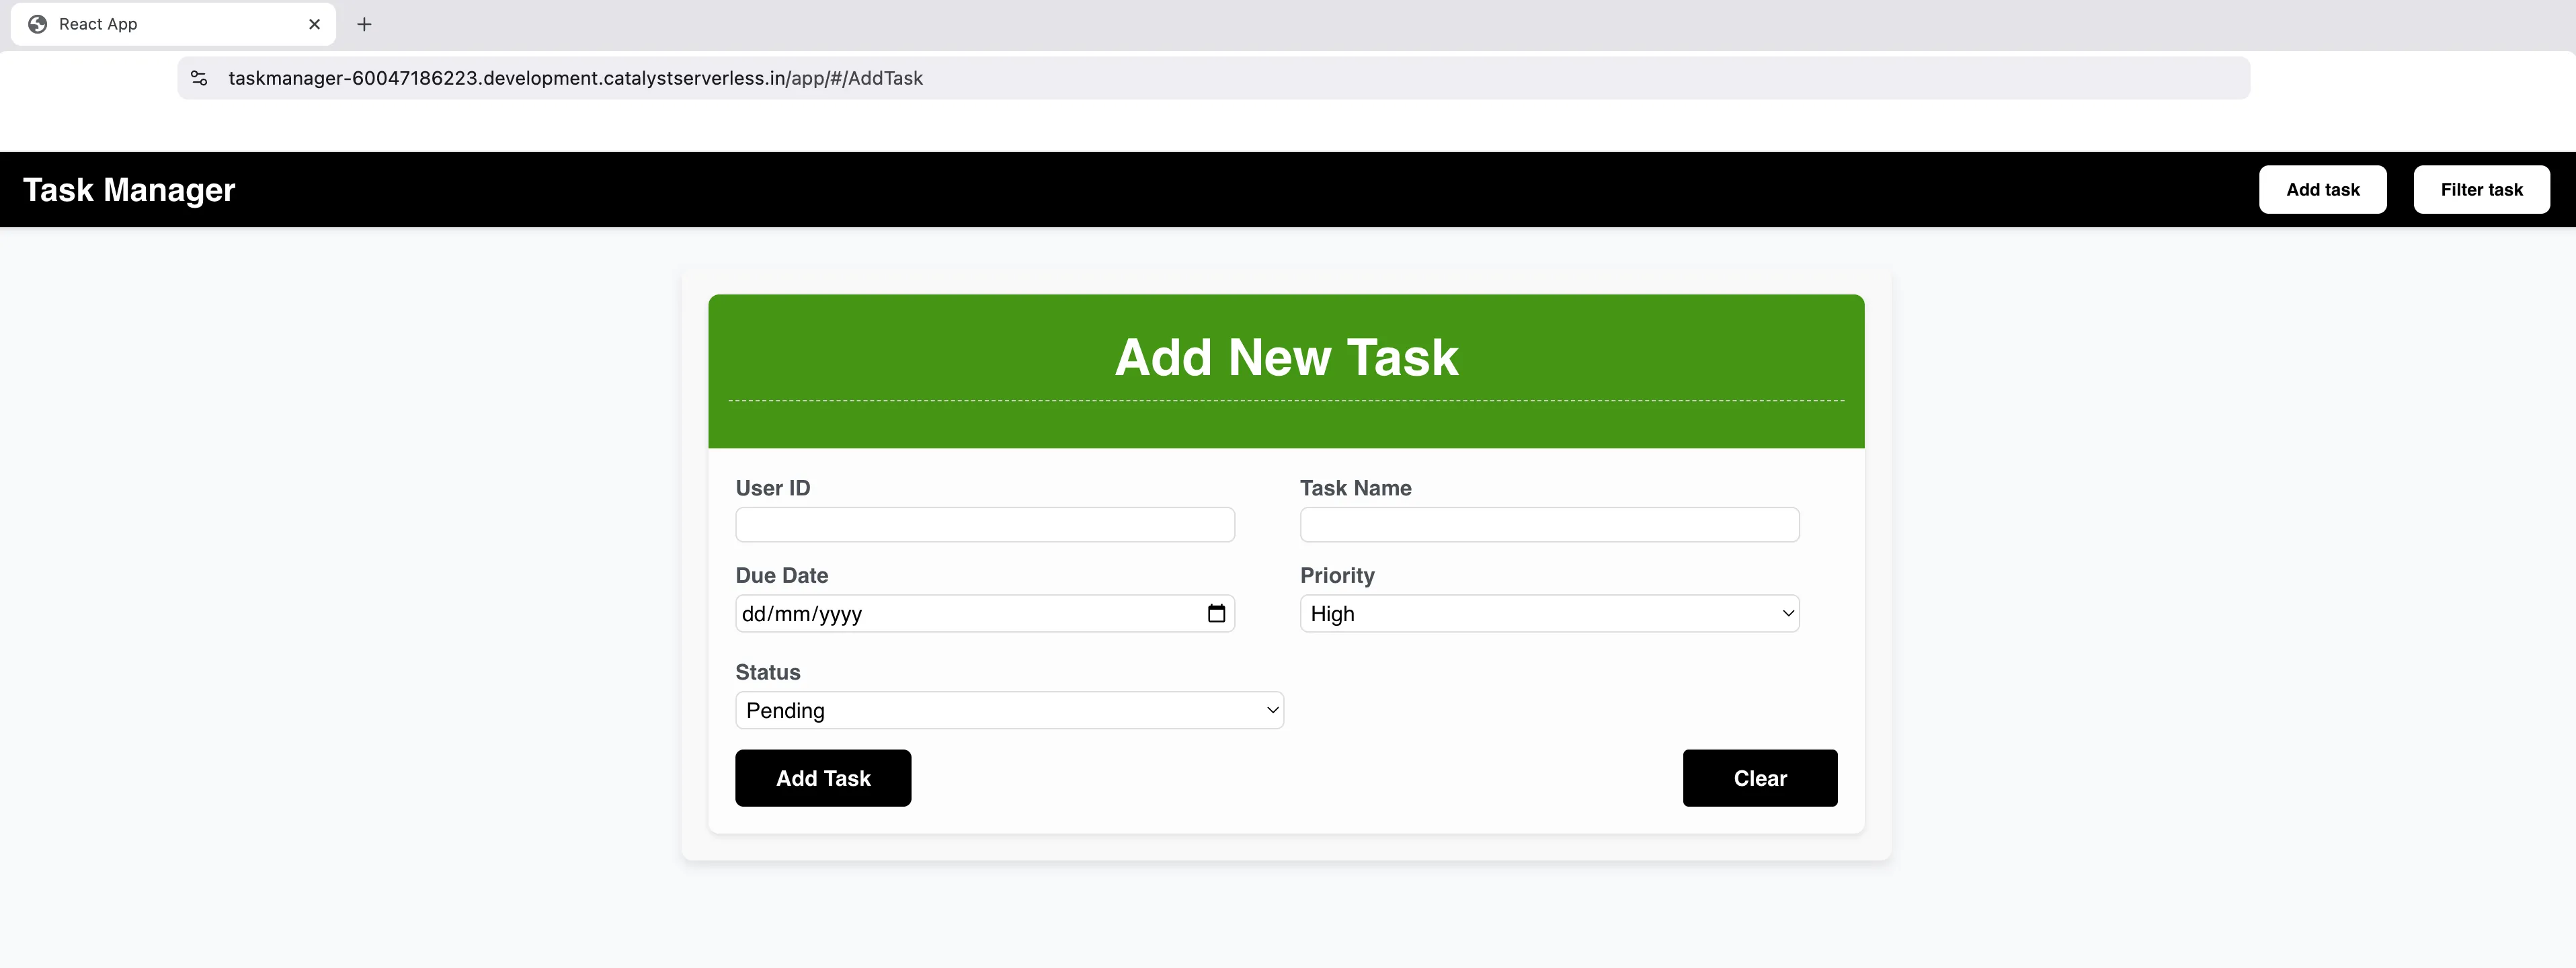Click Add task in the top navigation
2576x968 pixels.
[2322, 190]
